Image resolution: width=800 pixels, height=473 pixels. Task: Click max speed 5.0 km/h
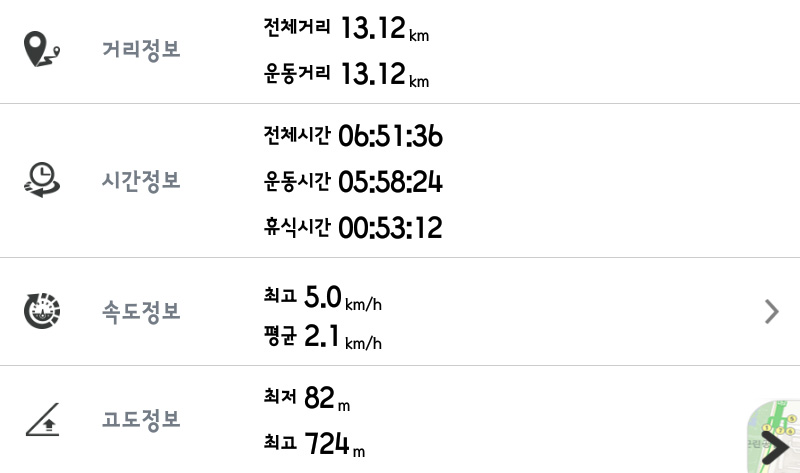pyautogui.click(x=343, y=297)
